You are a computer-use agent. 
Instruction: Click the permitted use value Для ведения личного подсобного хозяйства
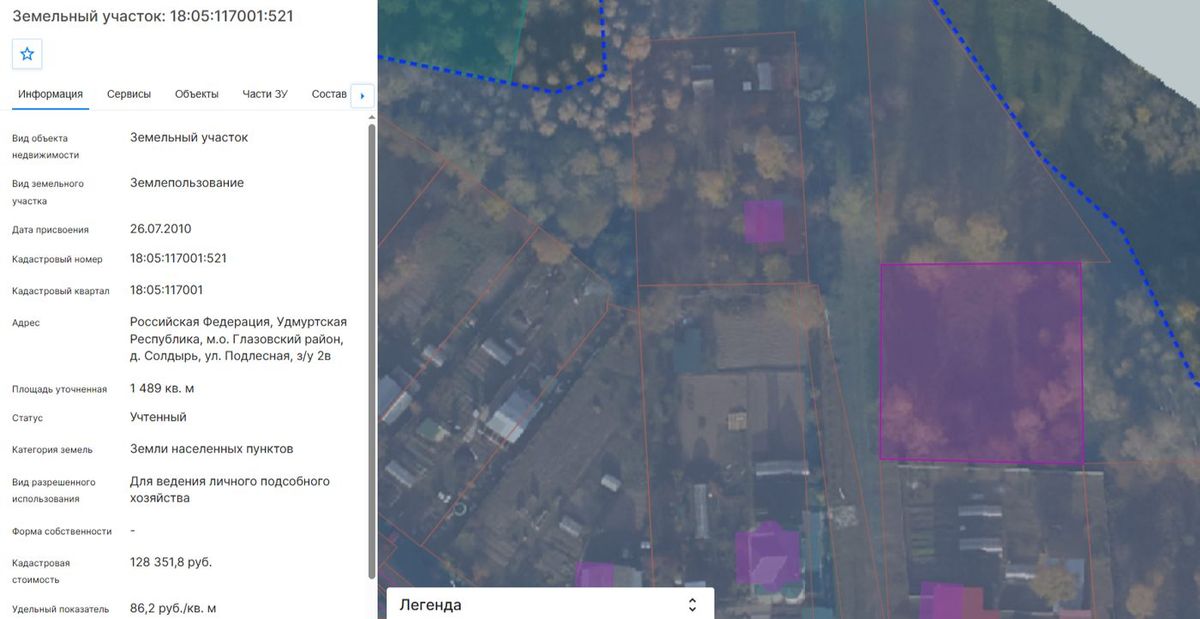point(230,489)
